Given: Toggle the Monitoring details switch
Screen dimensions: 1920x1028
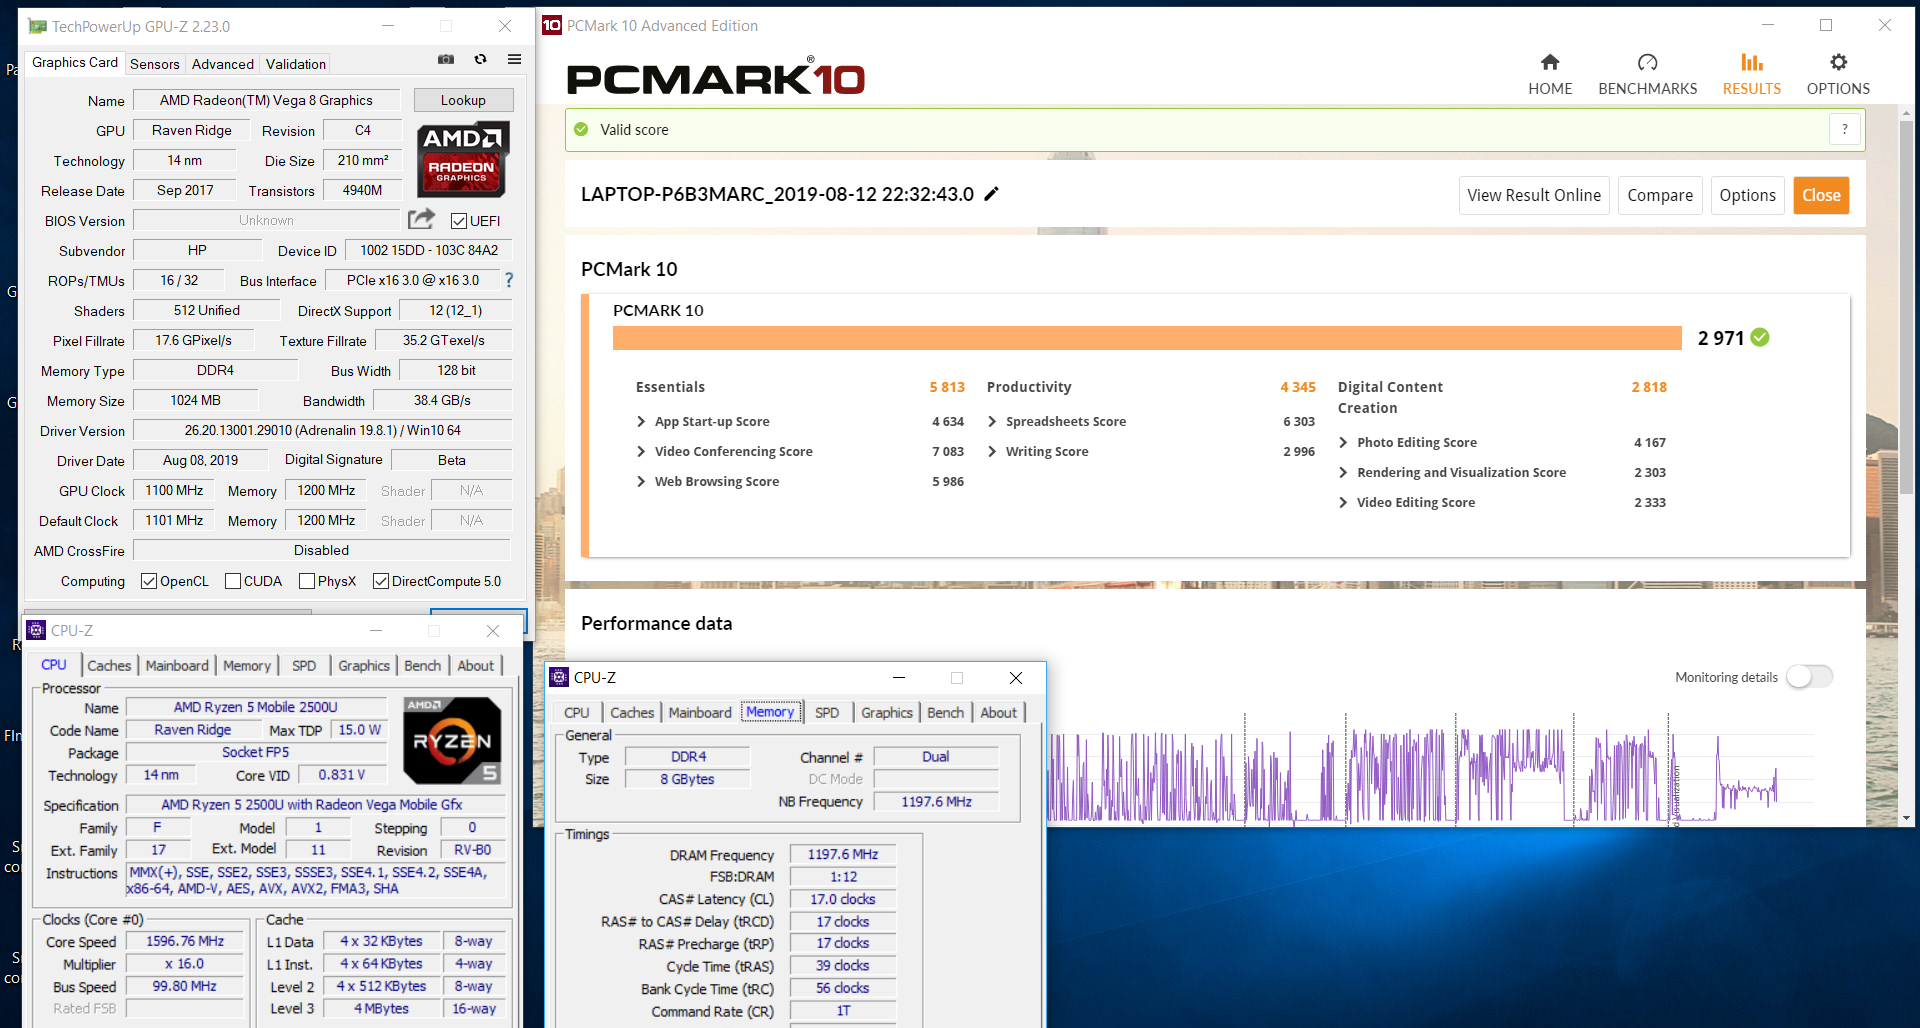Looking at the screenshot, I should [x=1810, y=677].
